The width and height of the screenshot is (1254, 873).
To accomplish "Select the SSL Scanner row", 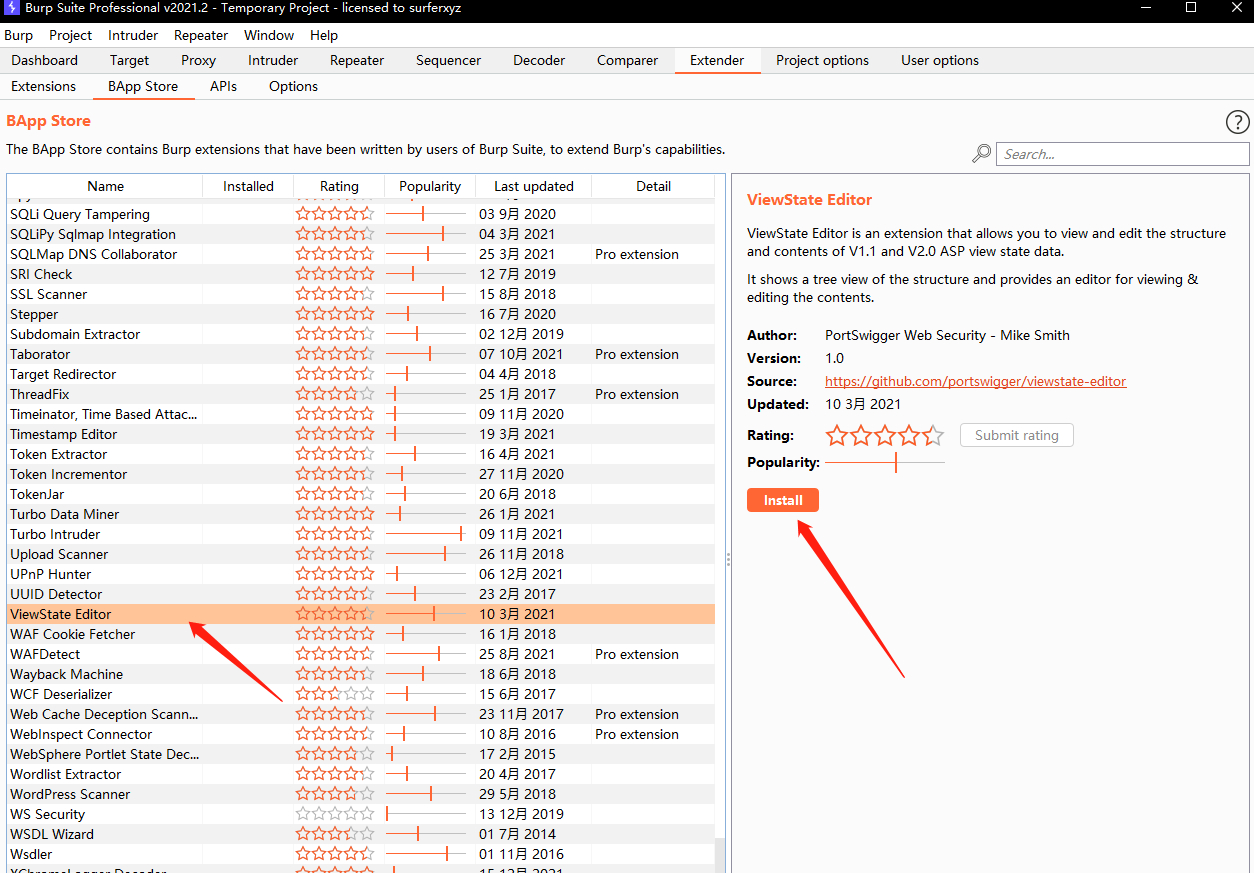I will [361, 294].
